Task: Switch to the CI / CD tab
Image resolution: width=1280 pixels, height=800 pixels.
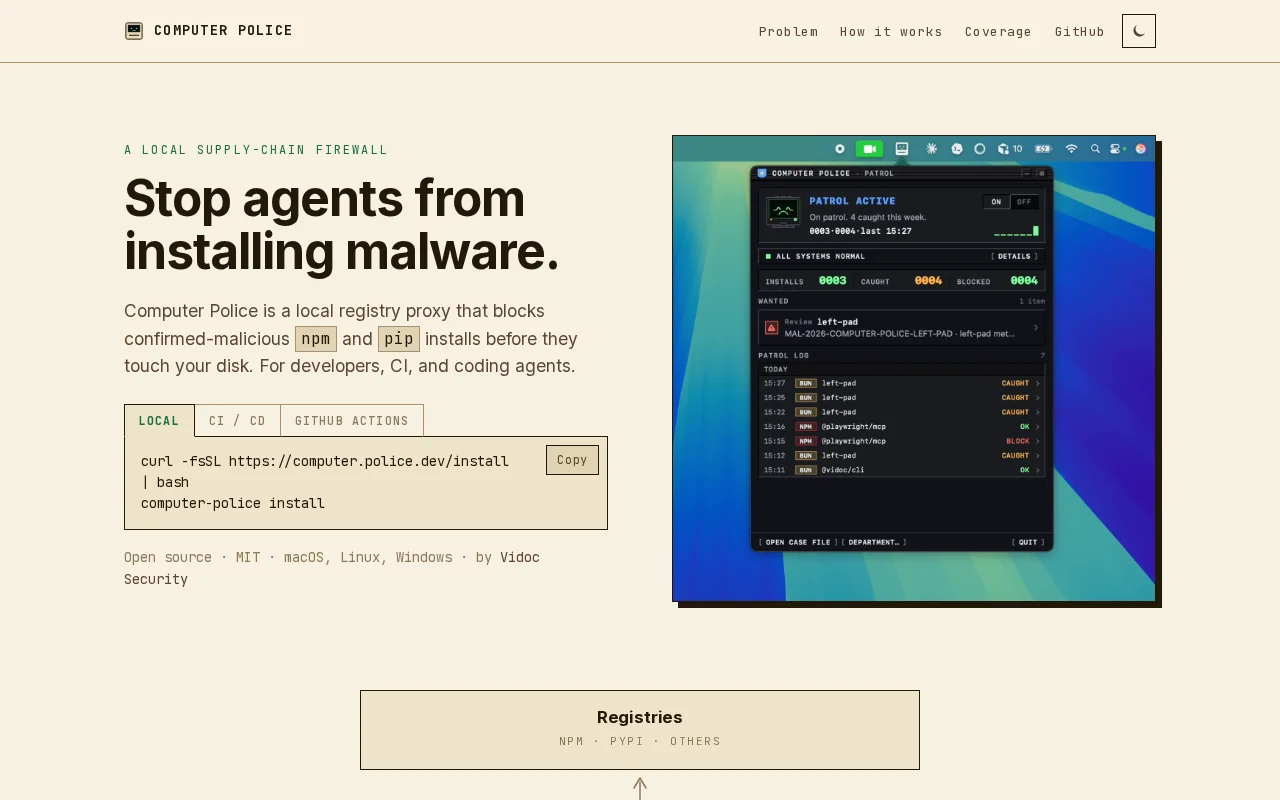Action: 238,421
